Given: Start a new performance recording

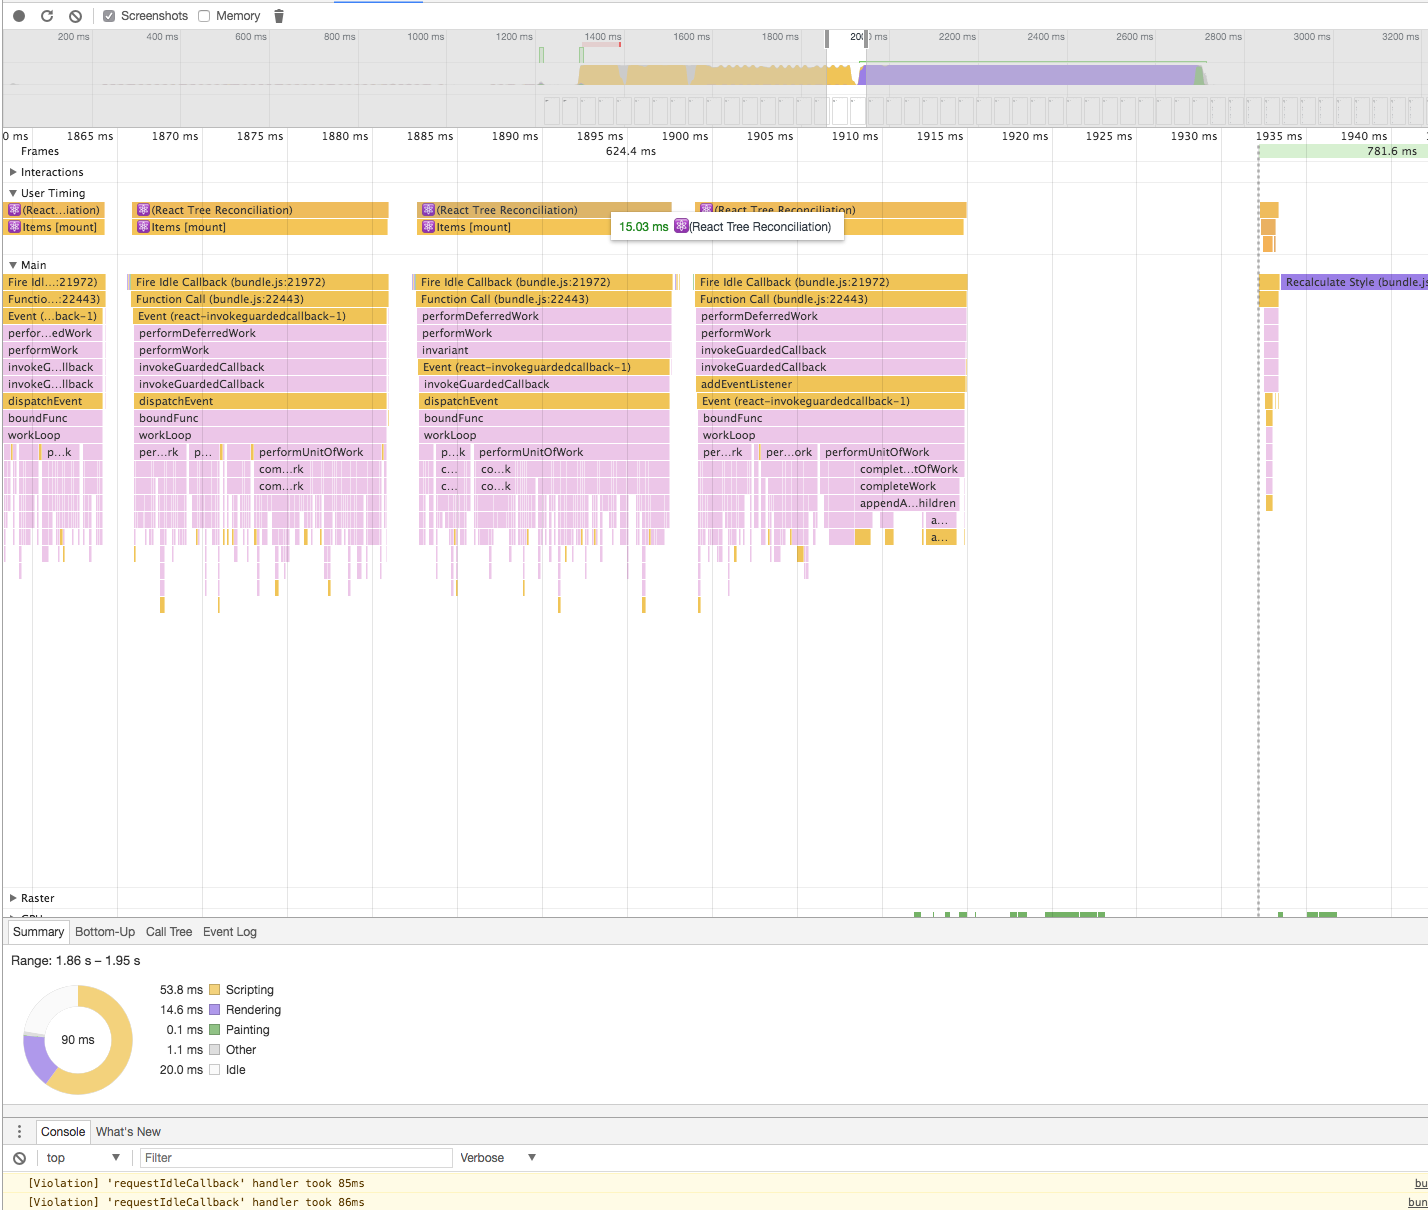Looking at the screenshot, I should [x=18, y=16].
